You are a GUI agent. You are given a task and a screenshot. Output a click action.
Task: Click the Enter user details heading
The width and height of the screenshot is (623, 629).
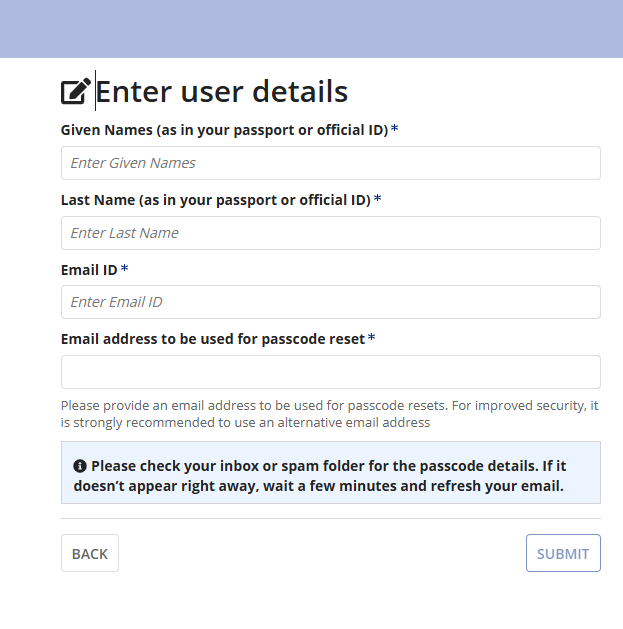(221, 92)
